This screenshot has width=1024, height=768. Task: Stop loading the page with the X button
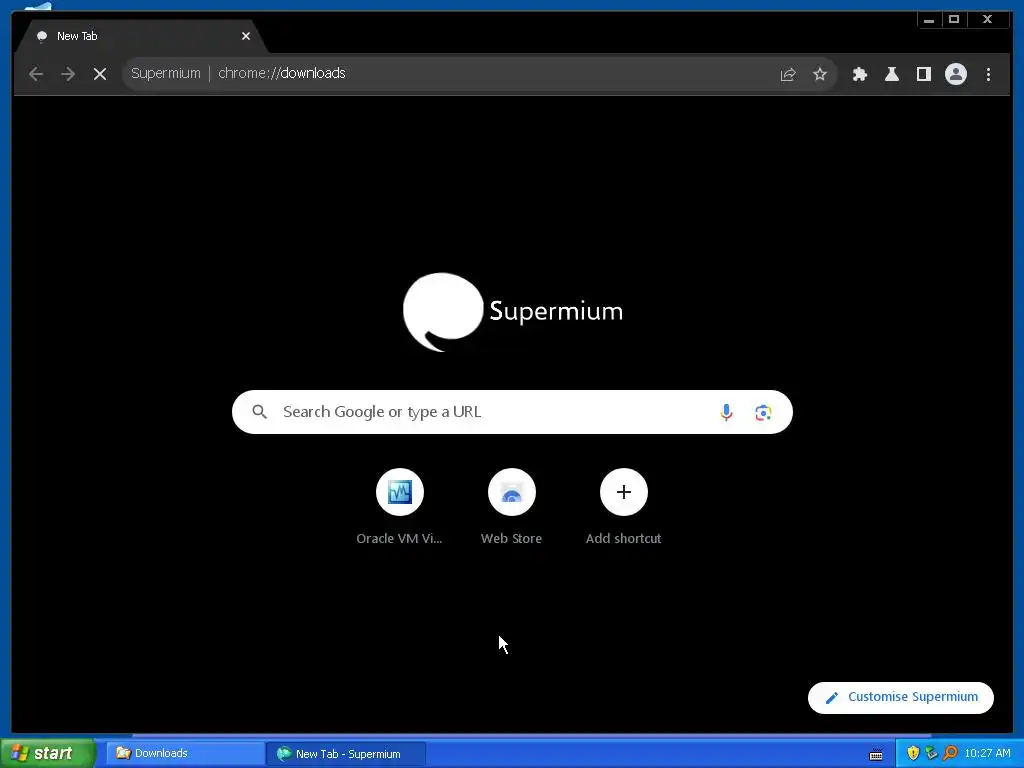(100, 74)
